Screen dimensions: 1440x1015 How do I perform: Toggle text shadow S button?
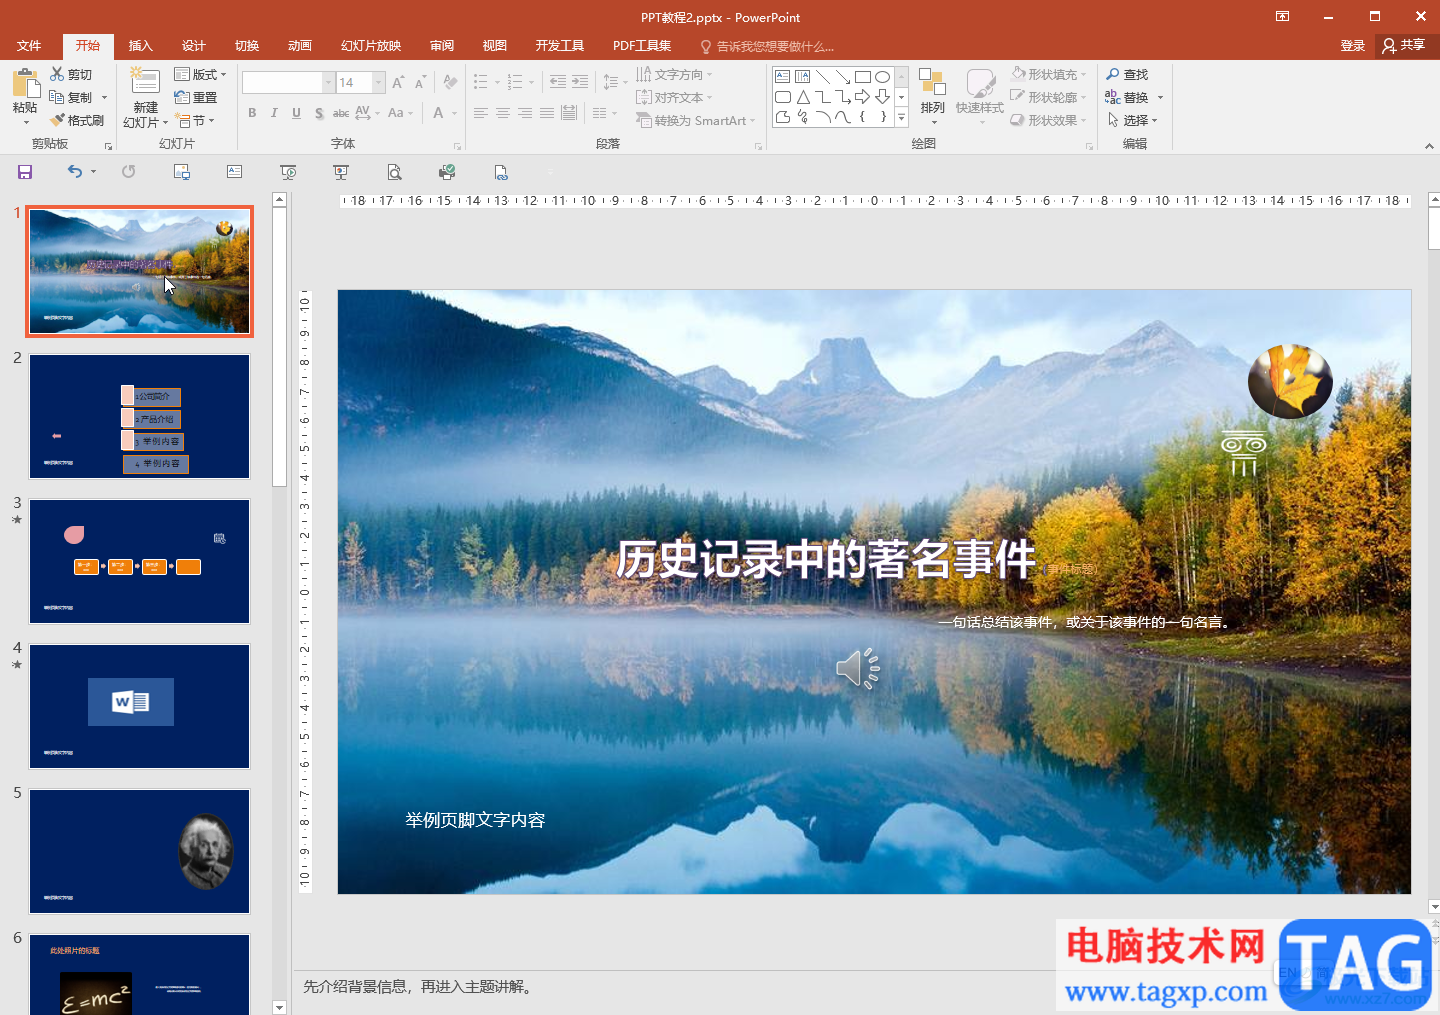[319, 113]
